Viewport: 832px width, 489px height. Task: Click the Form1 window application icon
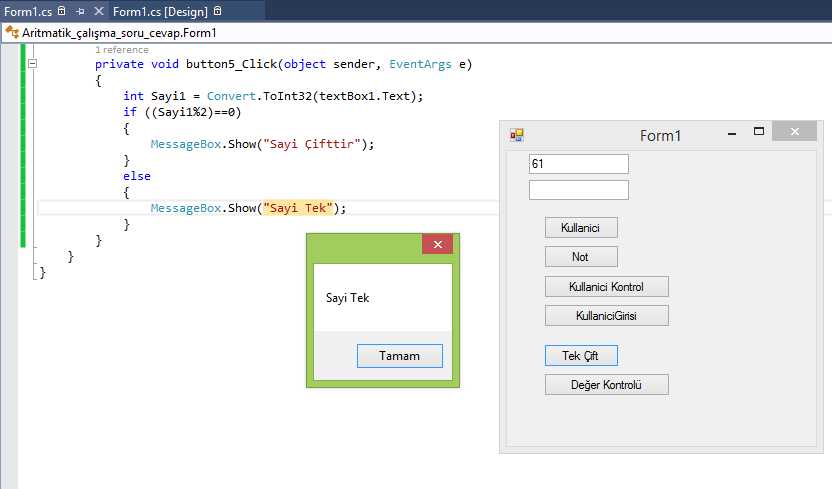(517, 135)
